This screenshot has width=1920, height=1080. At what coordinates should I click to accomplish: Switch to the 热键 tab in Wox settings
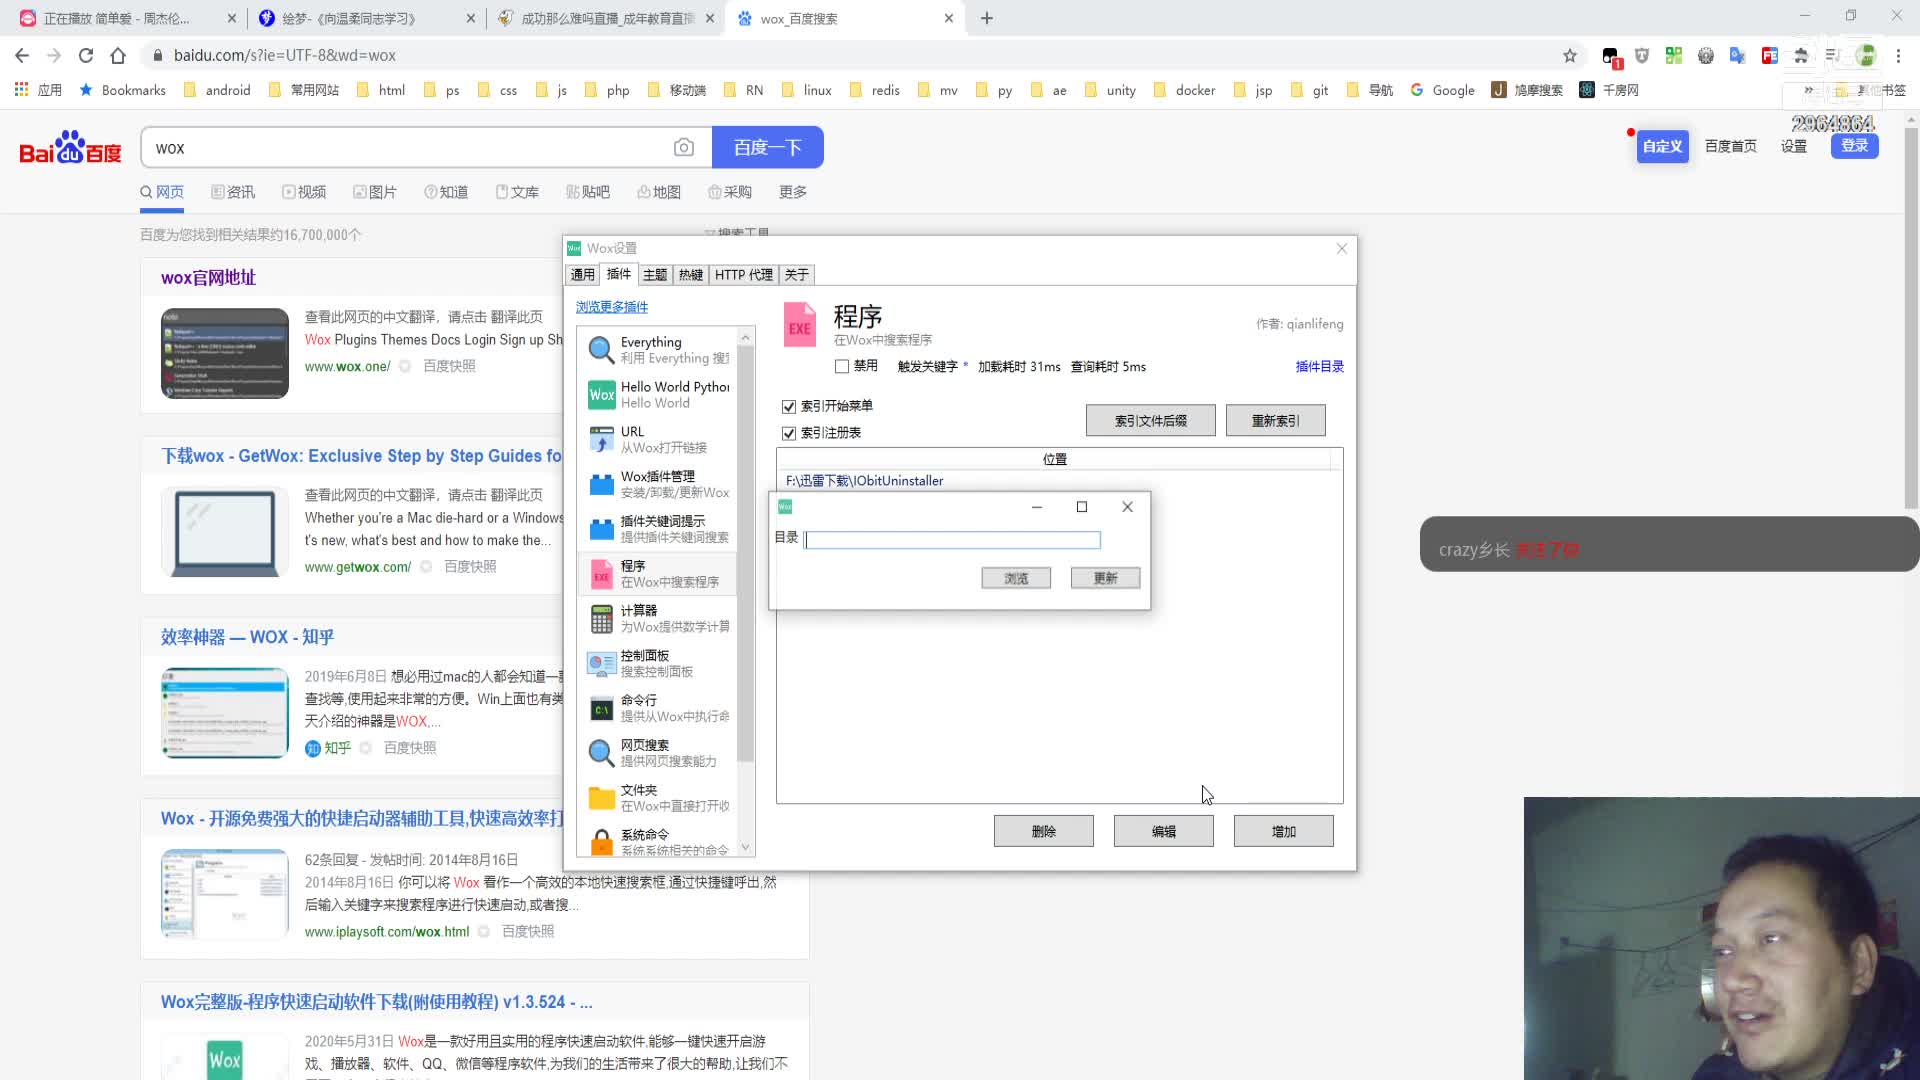coord(691,275)
